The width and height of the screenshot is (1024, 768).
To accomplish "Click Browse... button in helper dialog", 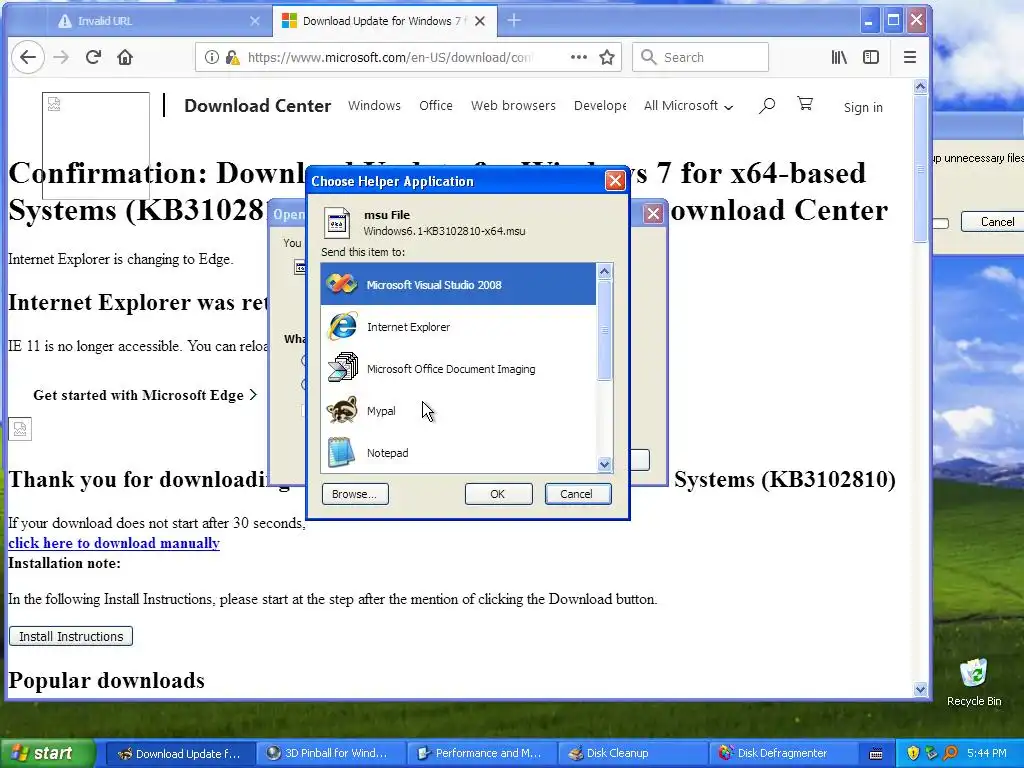I will tap(355, 494).
